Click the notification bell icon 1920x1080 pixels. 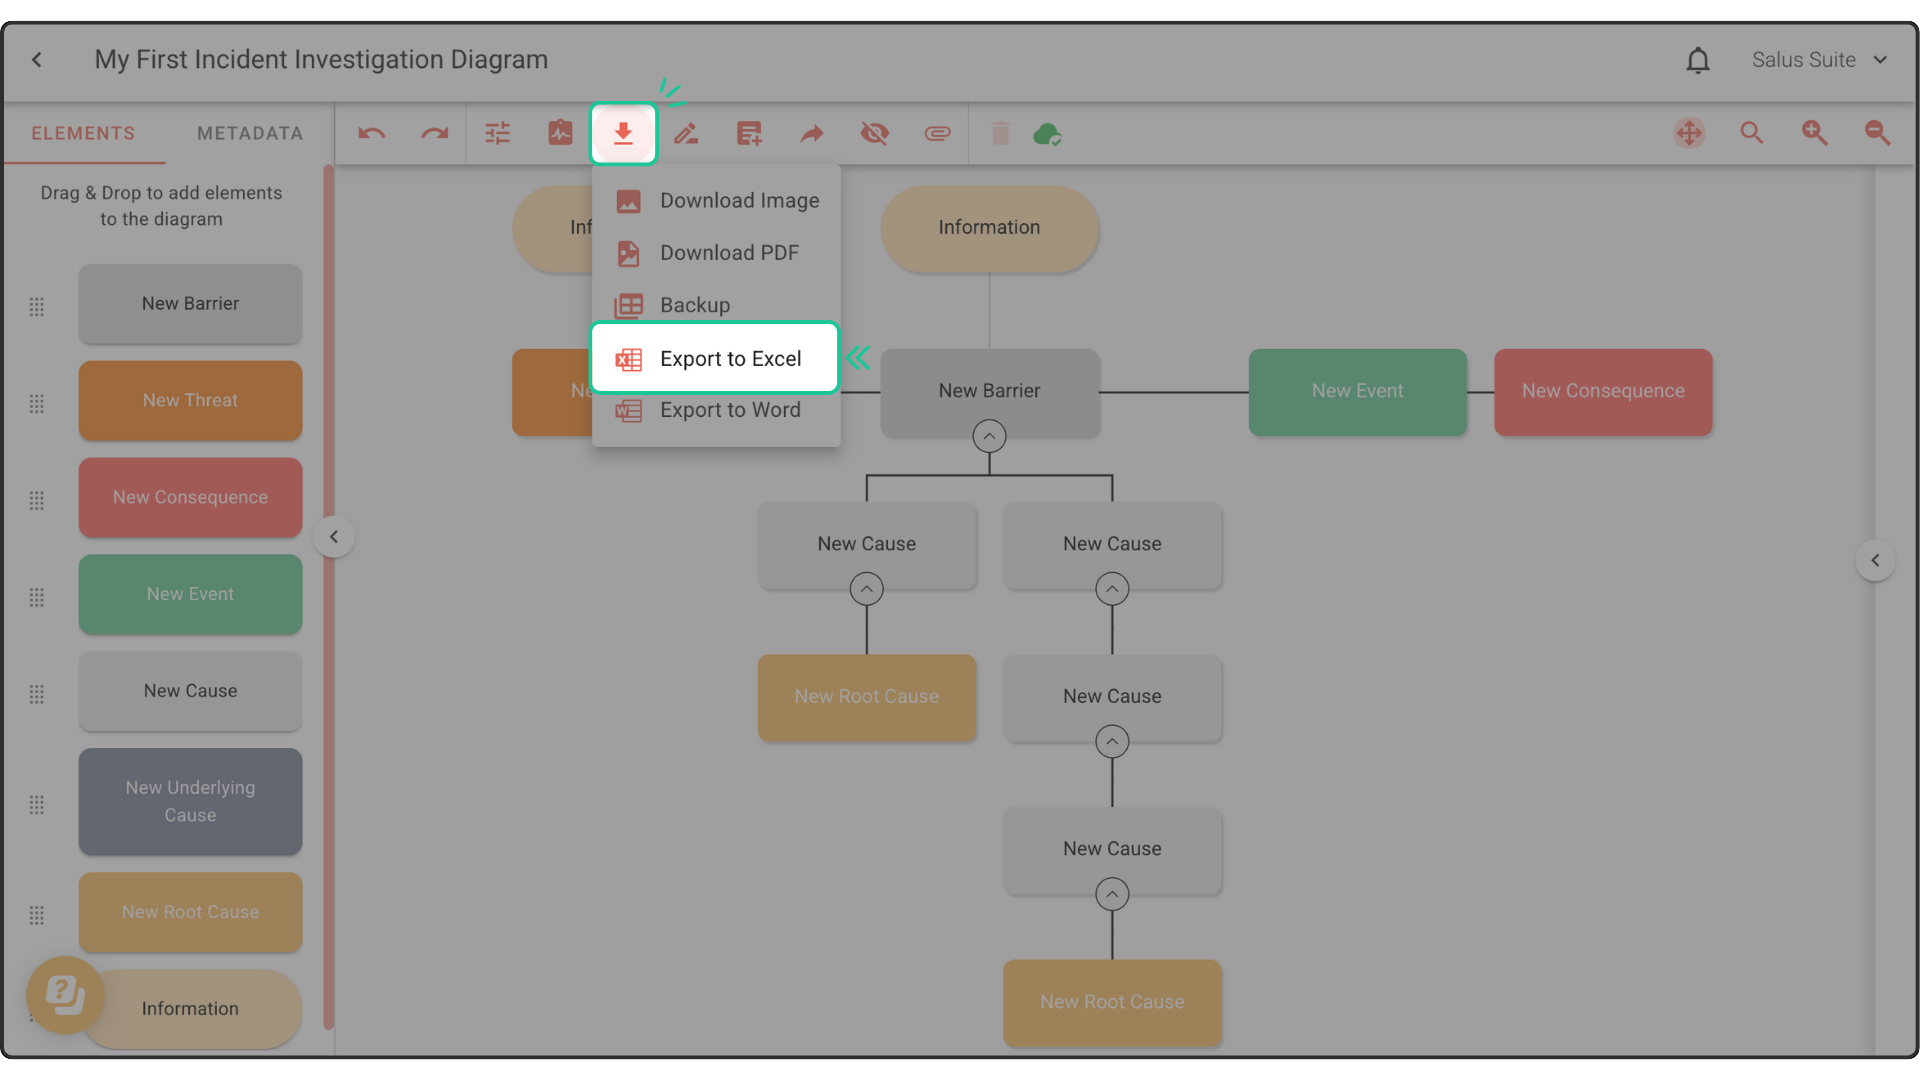1698,60
